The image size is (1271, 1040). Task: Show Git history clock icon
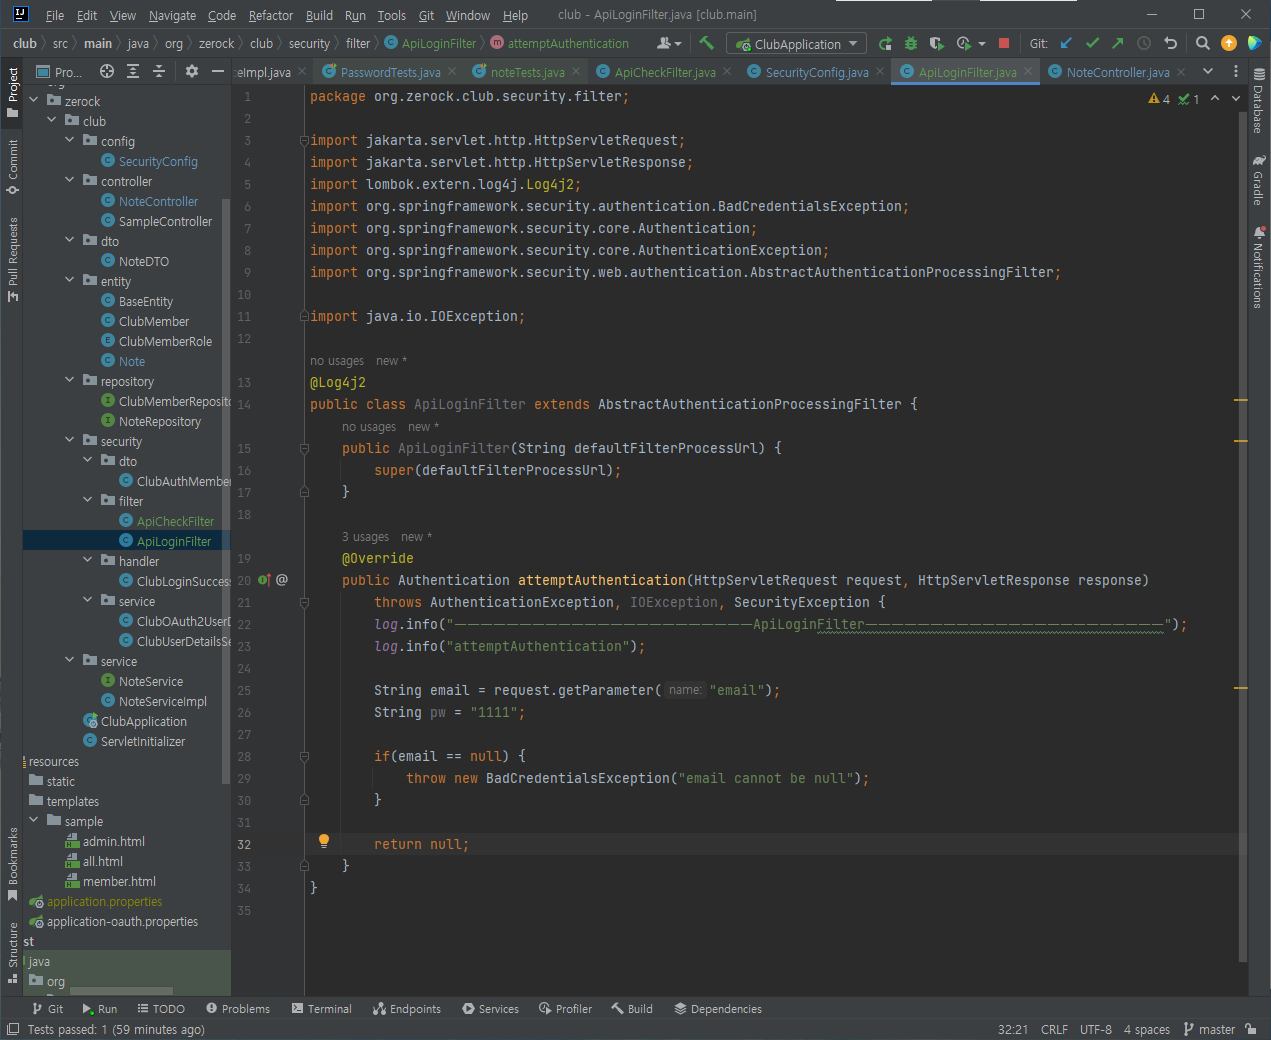click(x=1144, y=43)
